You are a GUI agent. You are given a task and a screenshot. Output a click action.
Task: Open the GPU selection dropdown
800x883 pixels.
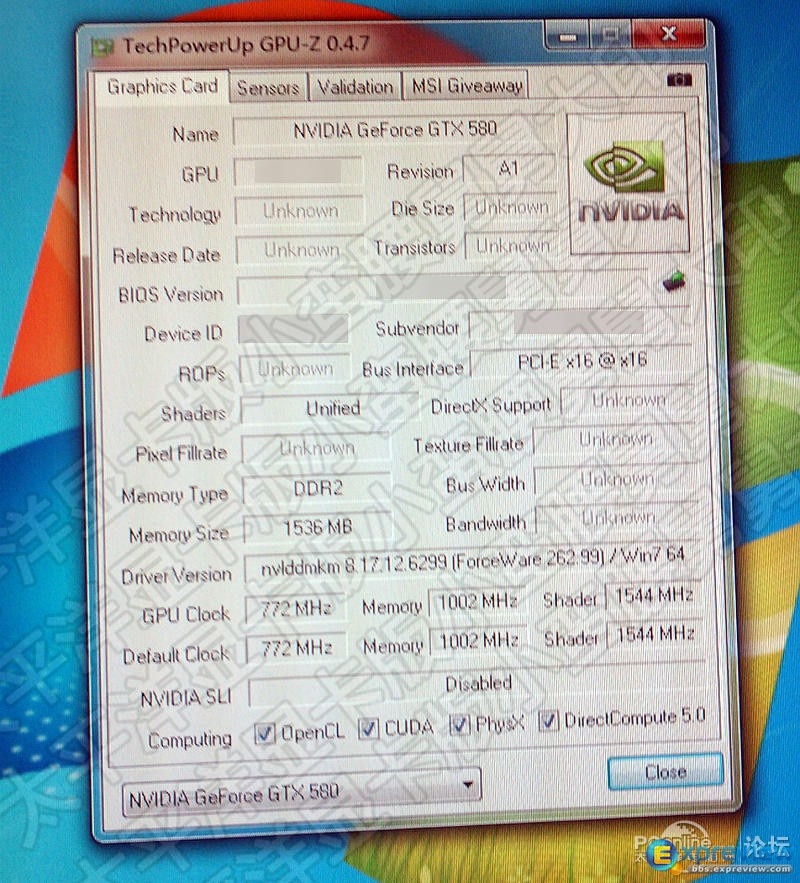(x=301, y=792)
